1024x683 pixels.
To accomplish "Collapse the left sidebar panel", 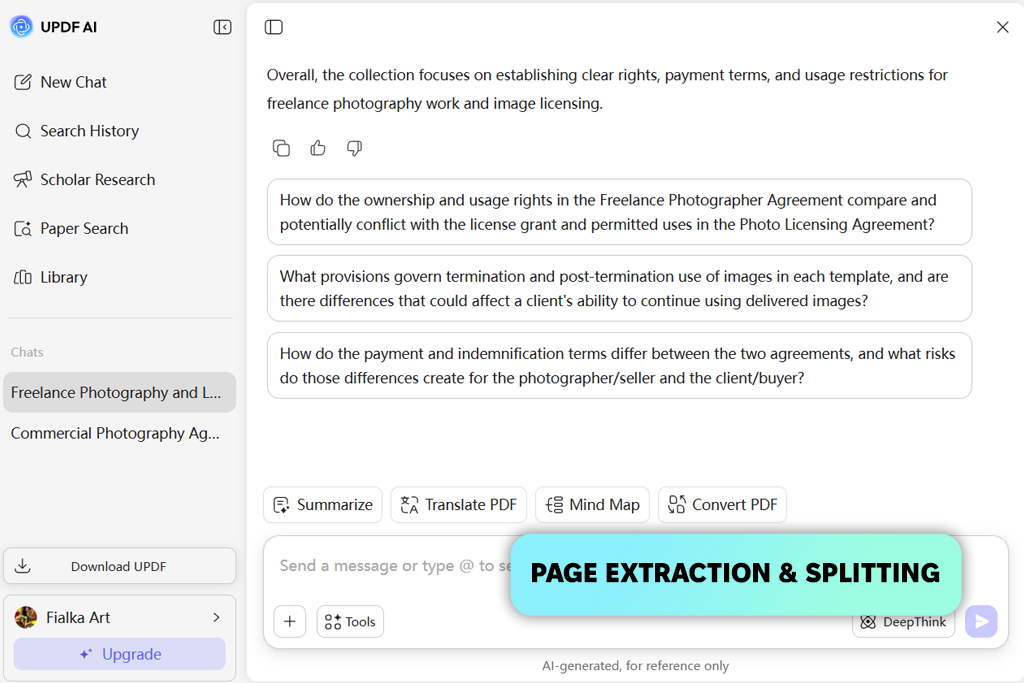I will click(222, 27).
